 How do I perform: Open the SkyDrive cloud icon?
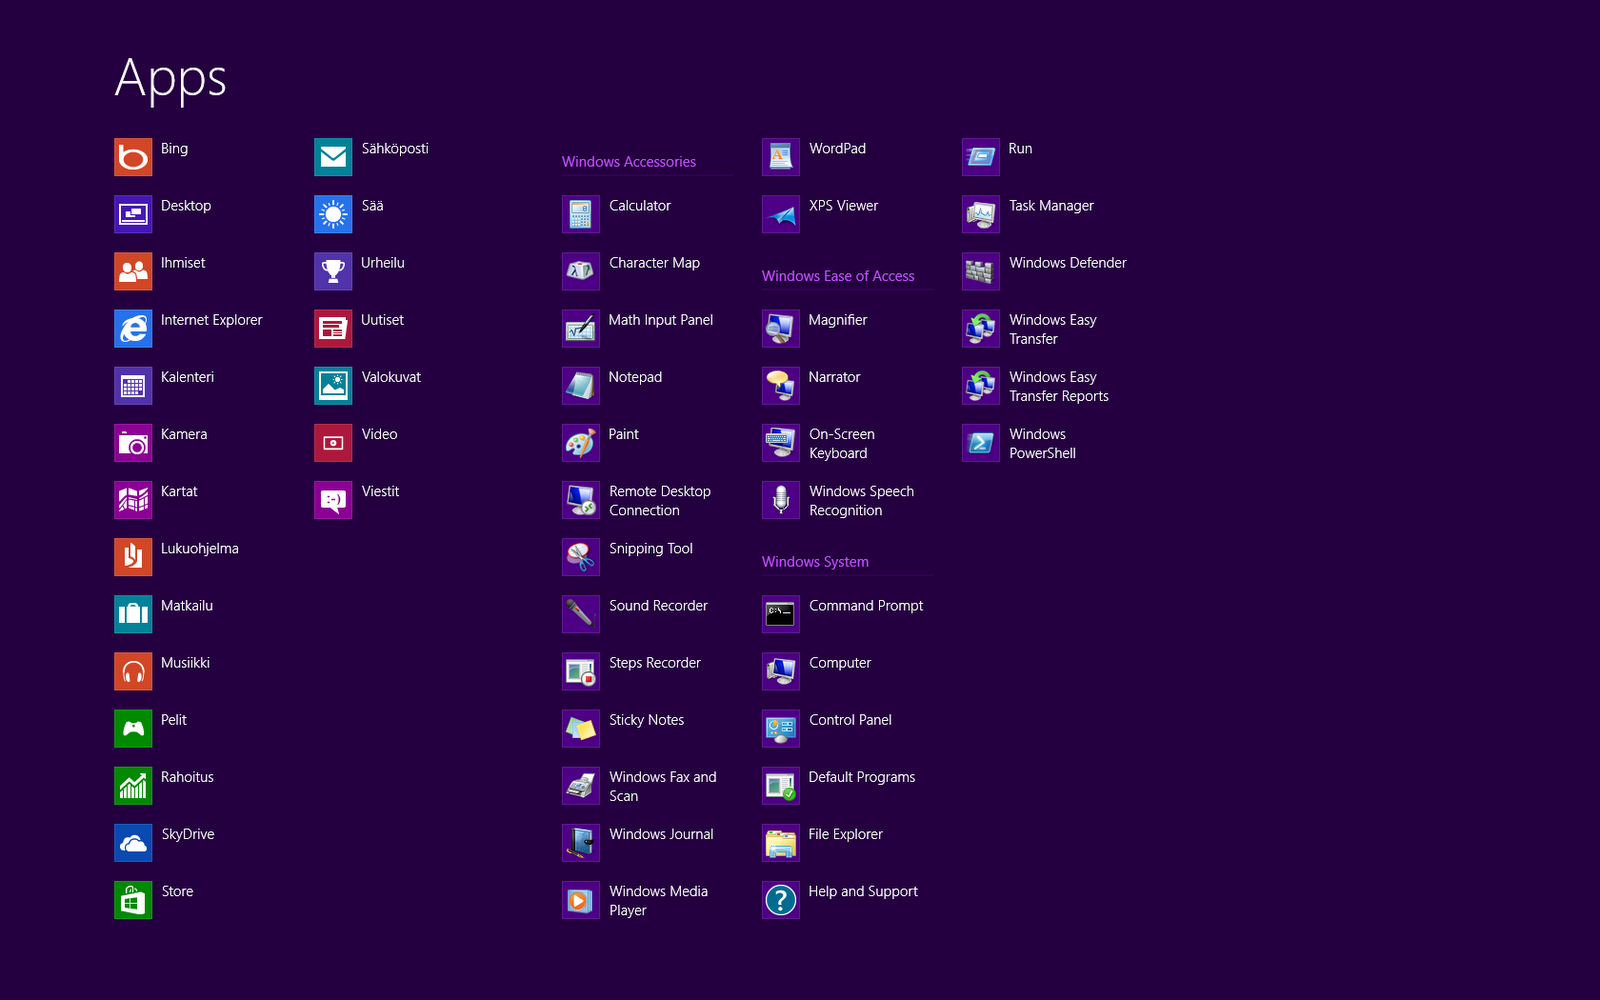[x=133, y=841]
